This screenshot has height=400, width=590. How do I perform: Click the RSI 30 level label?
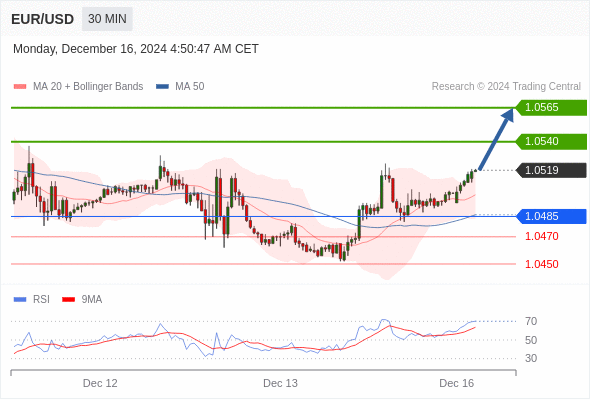point(531,358)
